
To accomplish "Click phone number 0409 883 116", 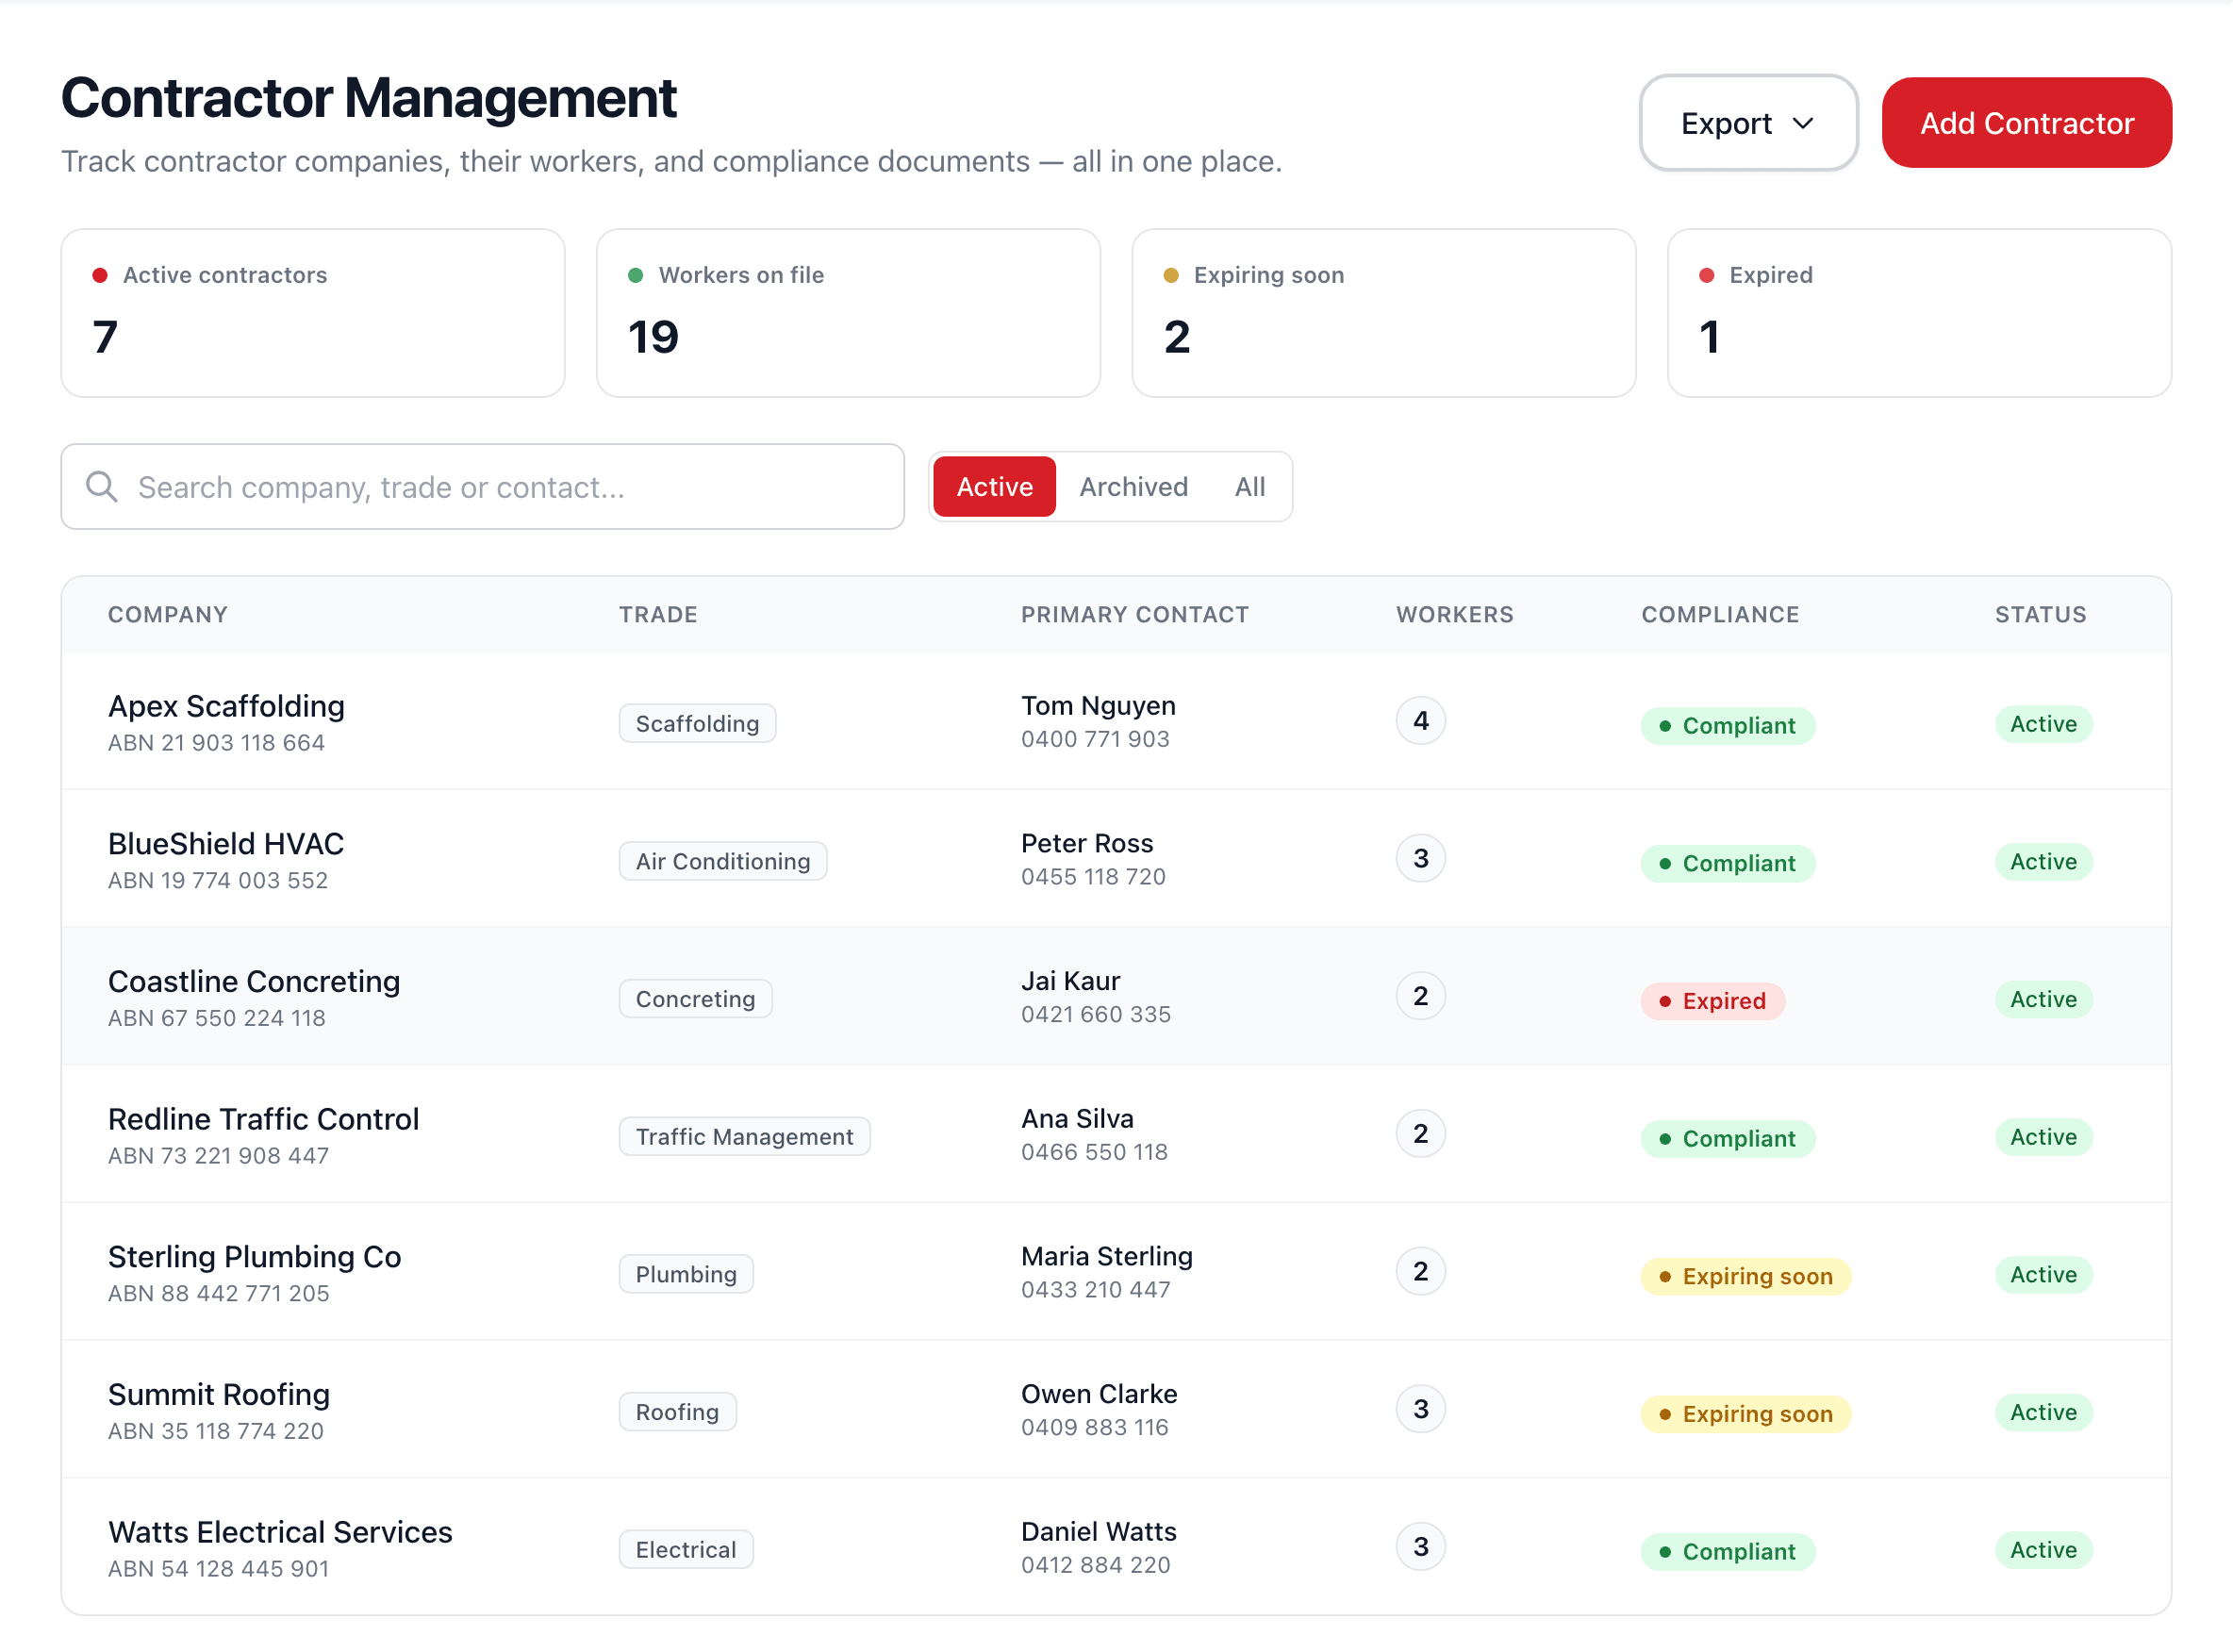I will pos(1094,1427).
